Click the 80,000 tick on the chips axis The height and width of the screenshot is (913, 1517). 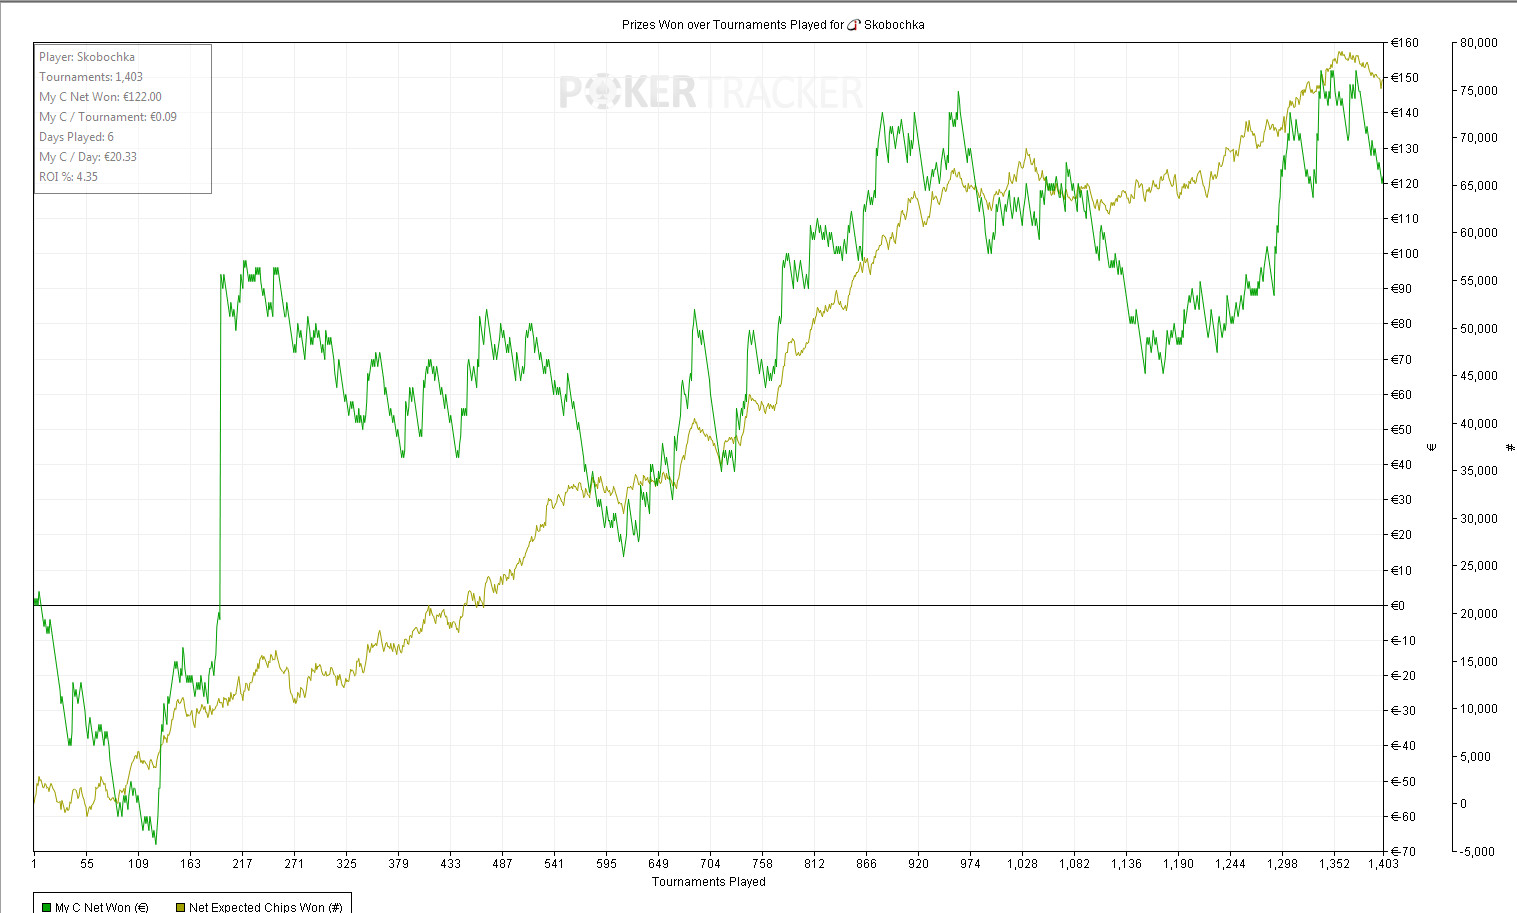[x=1478, y=43]
